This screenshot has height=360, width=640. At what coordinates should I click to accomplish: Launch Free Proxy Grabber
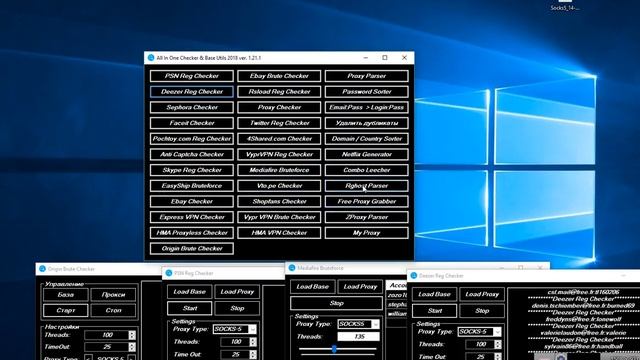click(367, 201)
